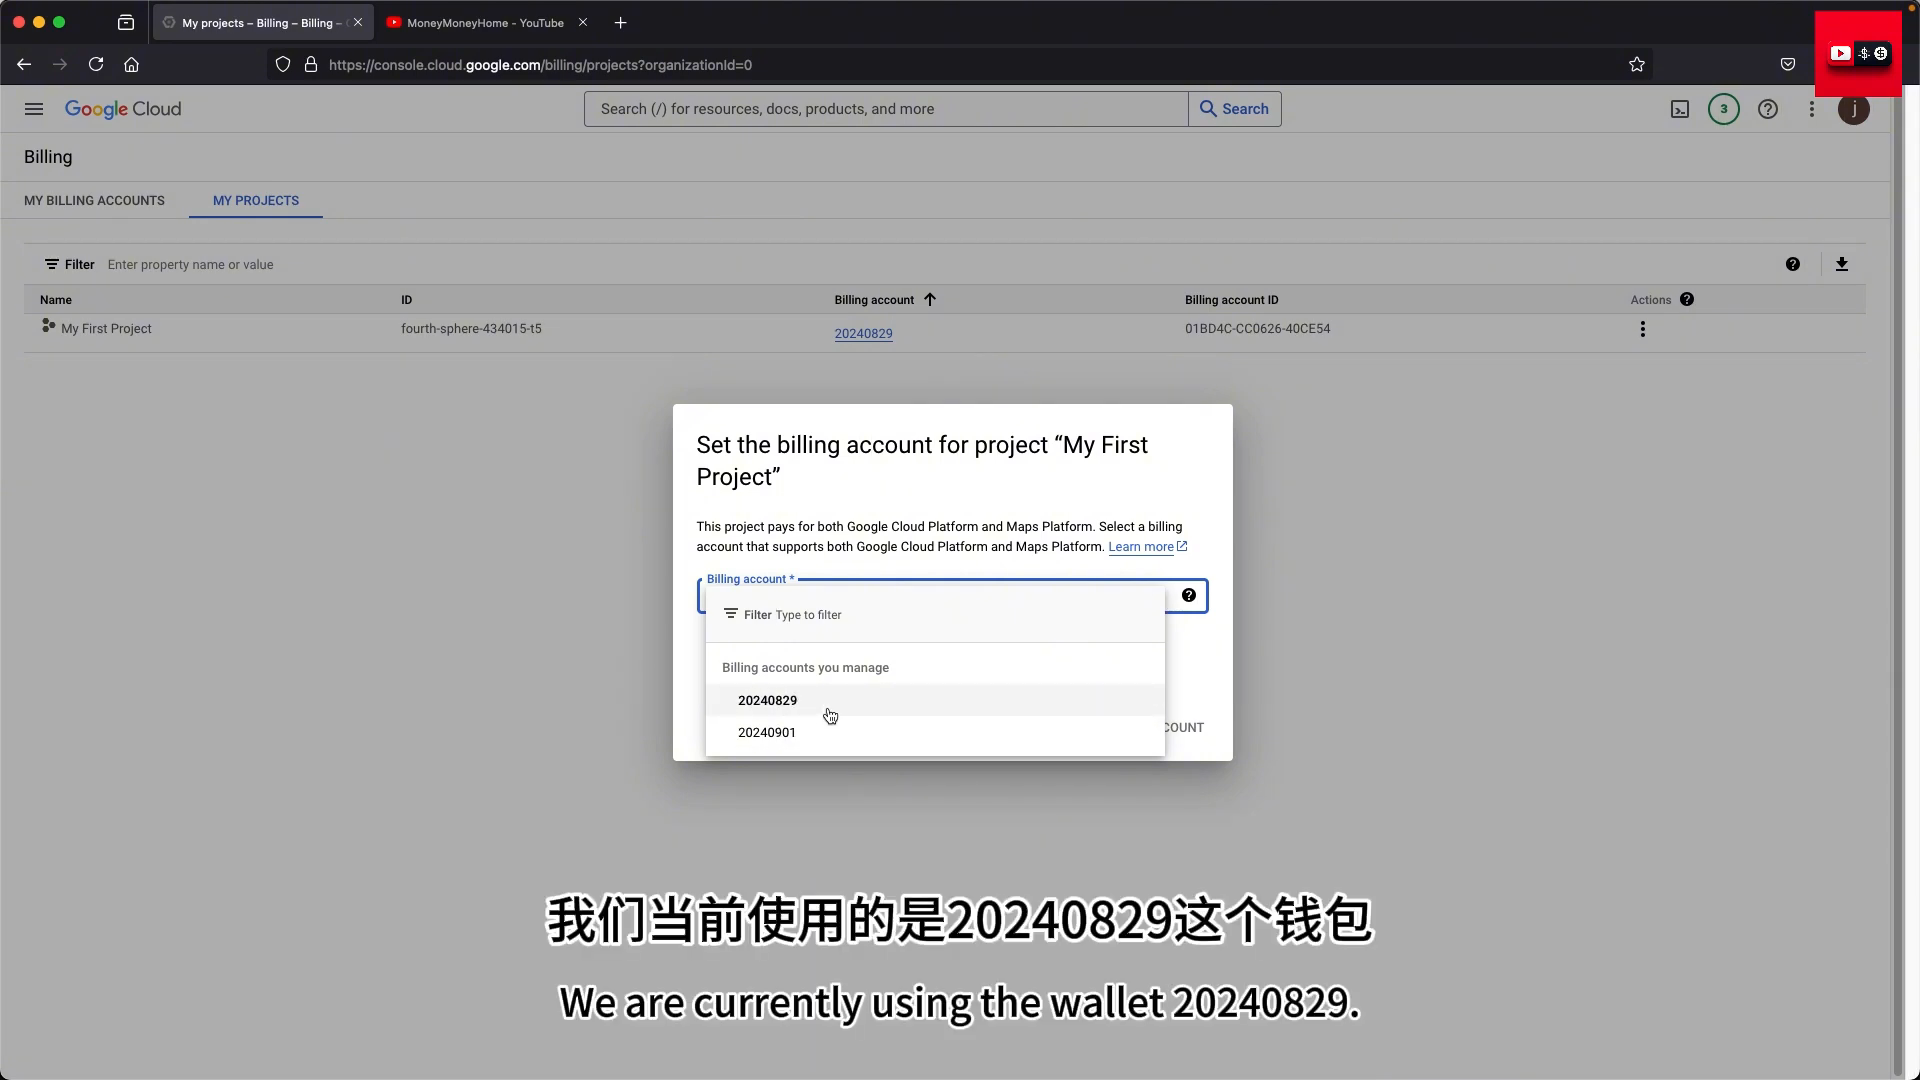Click the help icon beside the download icon
1920x1080 pixels.
click(x=1793, y=264)
